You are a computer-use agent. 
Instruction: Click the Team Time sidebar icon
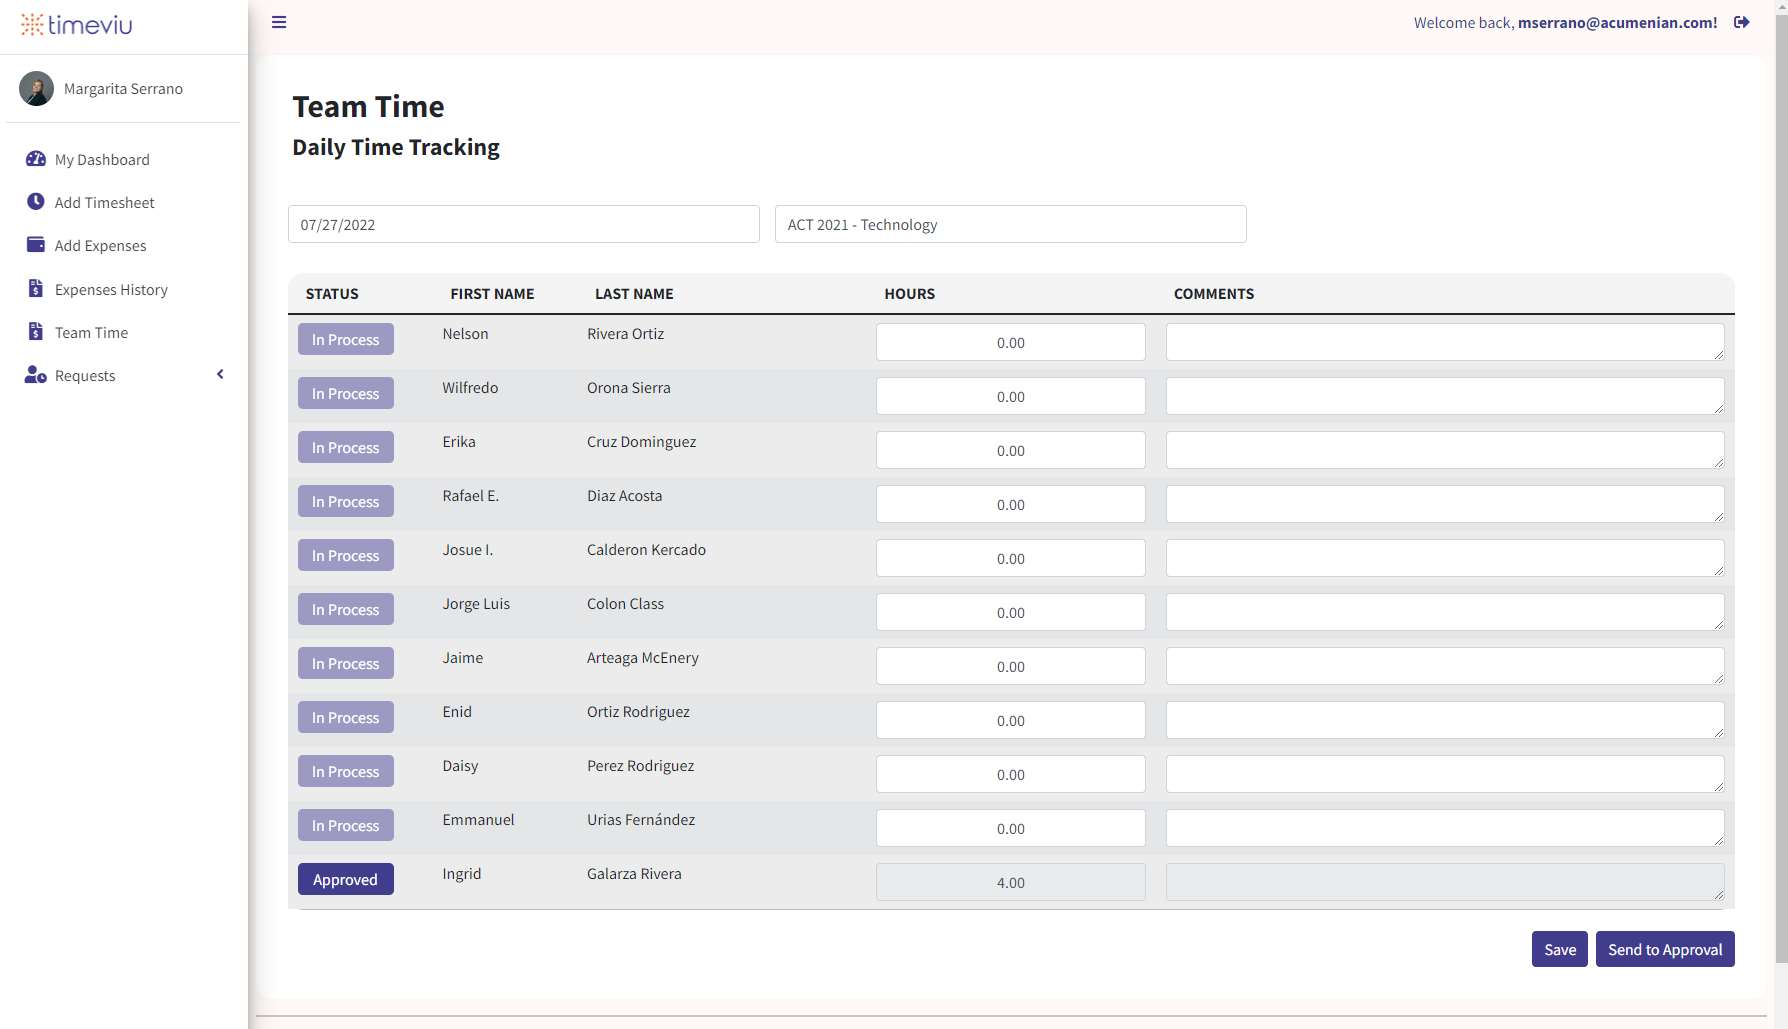(36, 332)
